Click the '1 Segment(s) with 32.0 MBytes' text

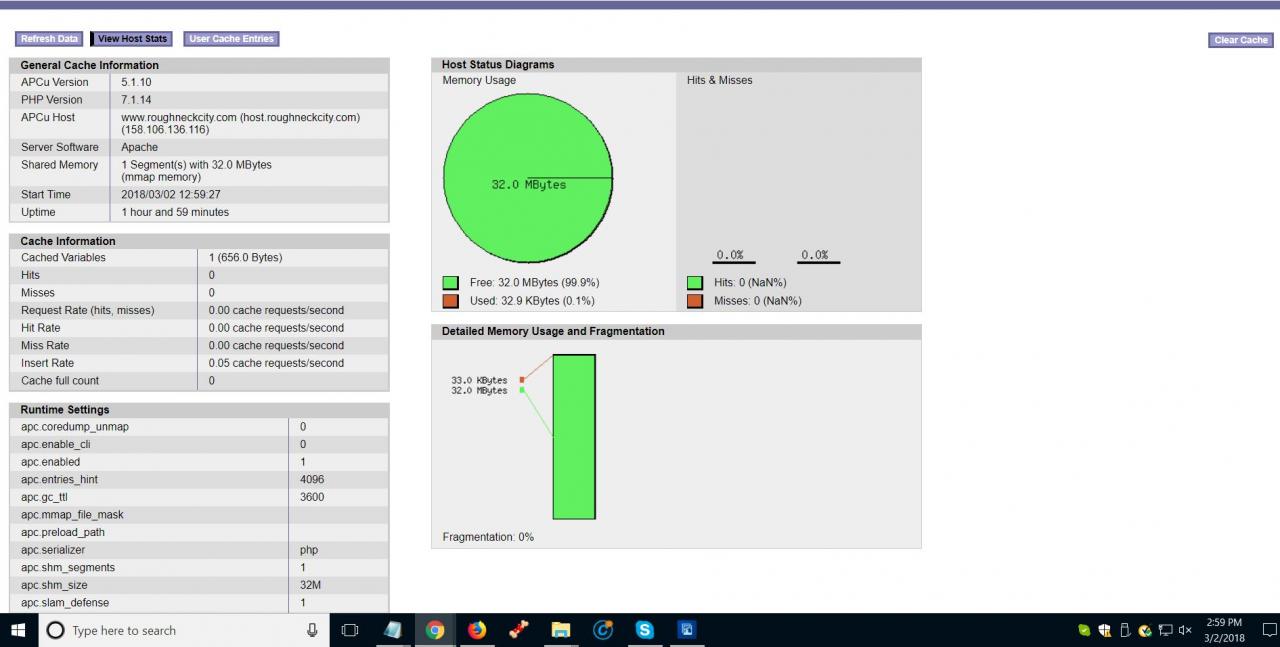(196, 165)
